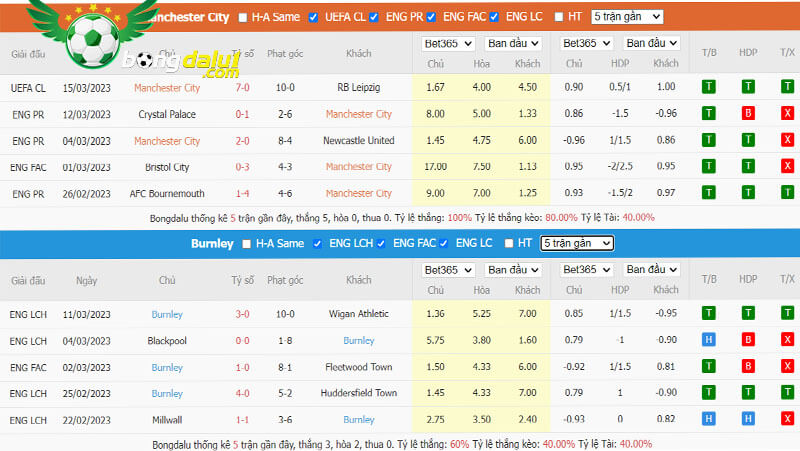This screenshot has height=451, width=800.
Task: Toggle ENG LC checkbox in Manchester City bar
Action: coord(494,17)
